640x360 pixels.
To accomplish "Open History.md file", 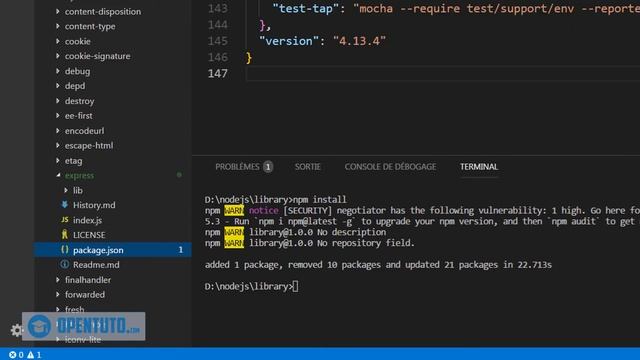I will pyautogui.click(x=94, y=205).
